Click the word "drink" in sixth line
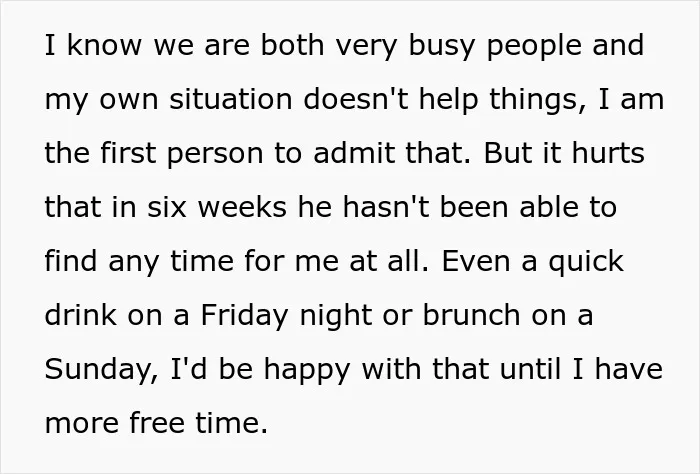Viewport: 700px width, 474px height. pyautogui.click(x=81, y=315)
